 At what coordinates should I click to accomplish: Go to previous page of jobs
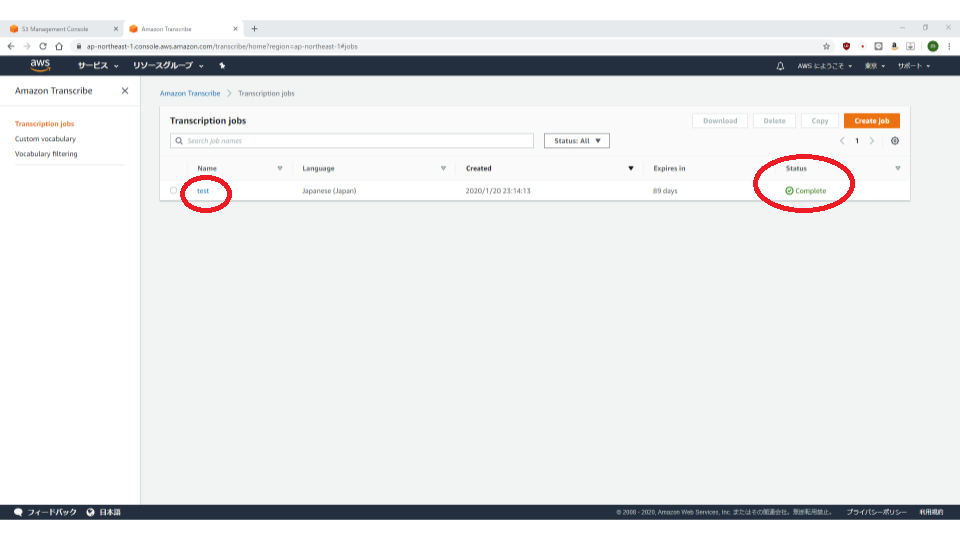pos(842,141)
